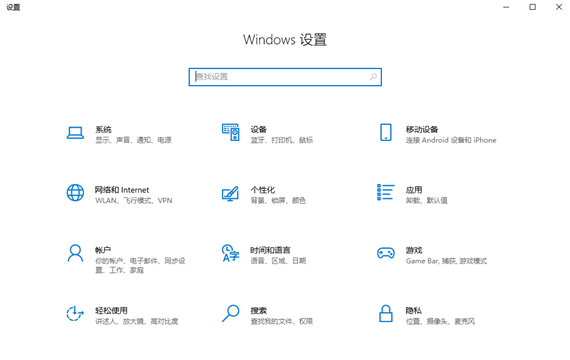This screenshot has height=360, width=570.
Task: Select the 隐私 heading
Action: [414, 310]
